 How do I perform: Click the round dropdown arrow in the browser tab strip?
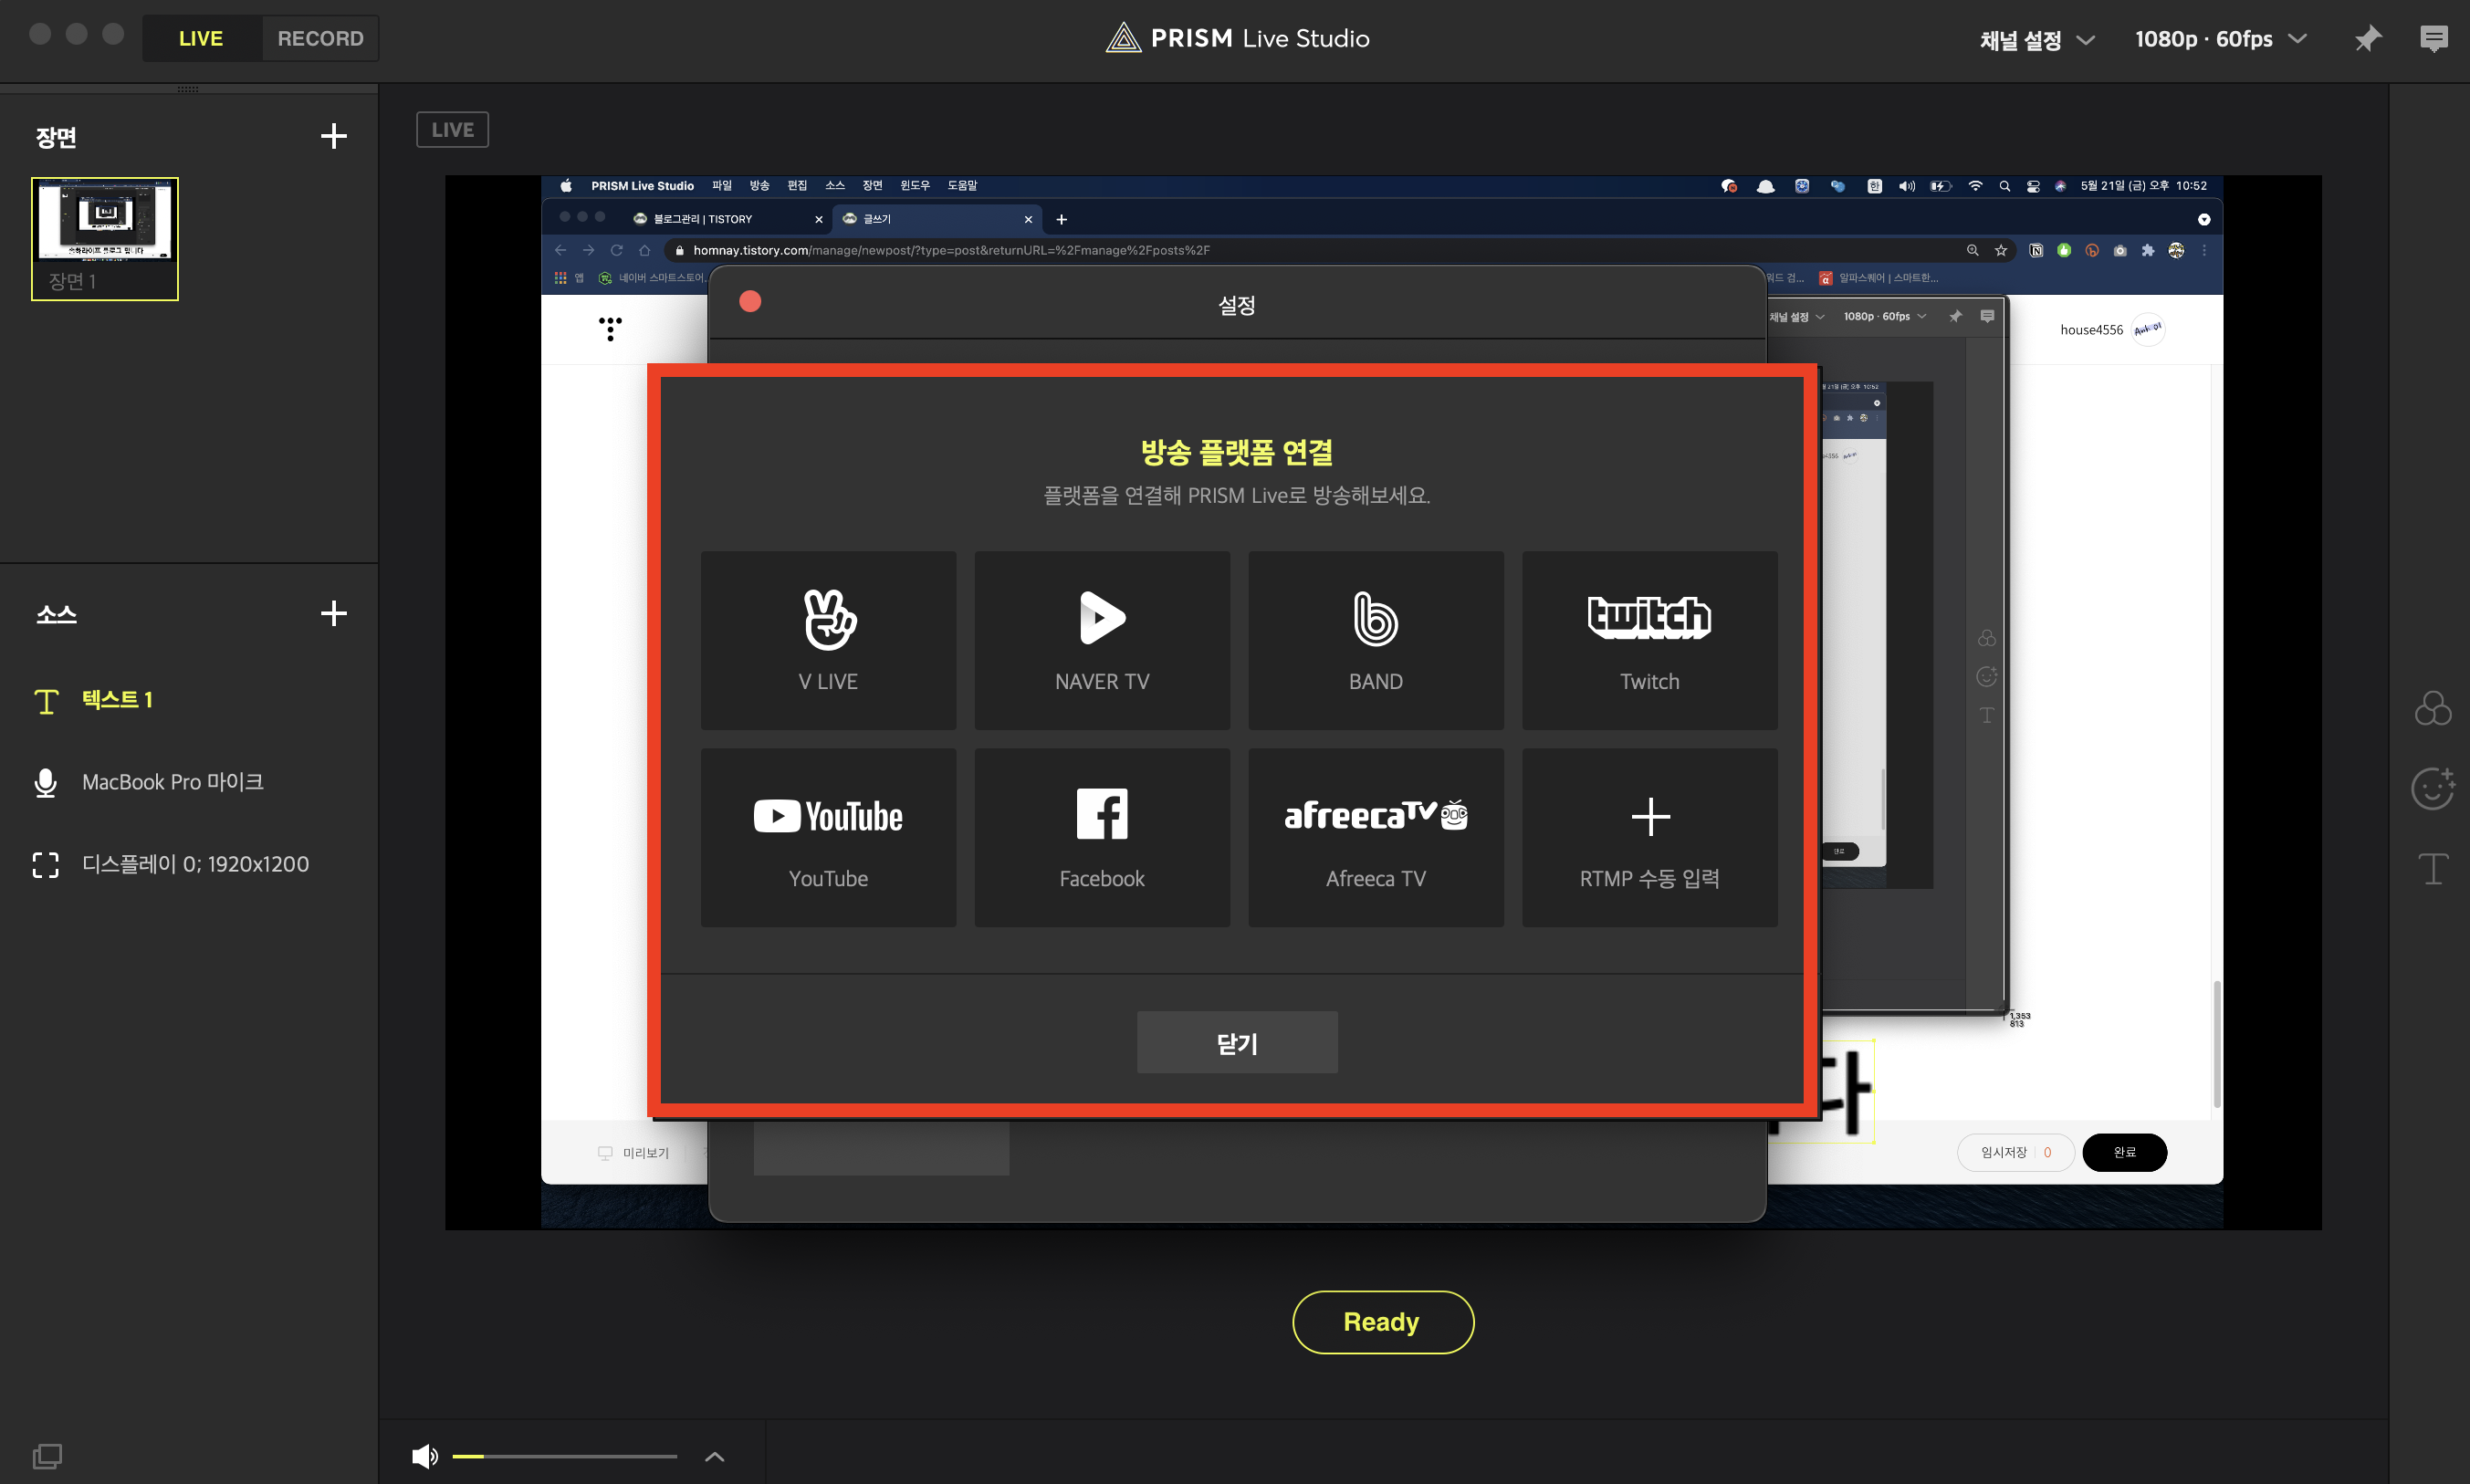point(2203,219)
